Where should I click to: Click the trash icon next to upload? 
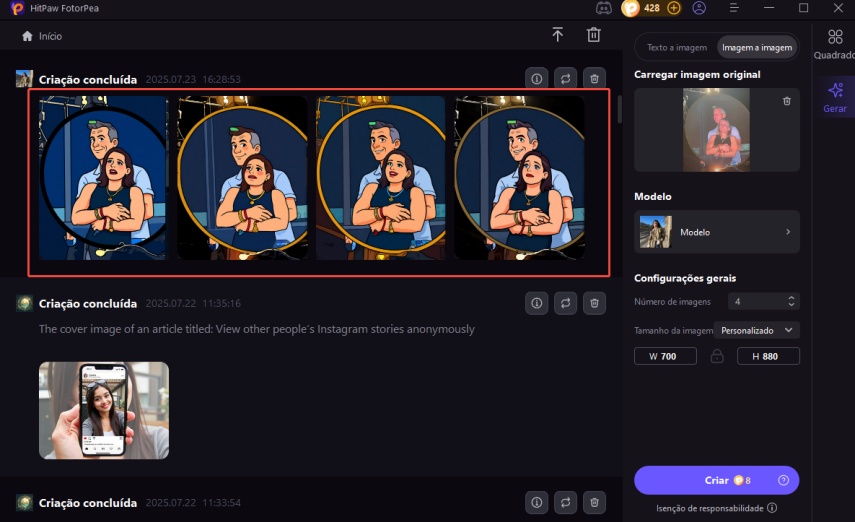(593, 35)
